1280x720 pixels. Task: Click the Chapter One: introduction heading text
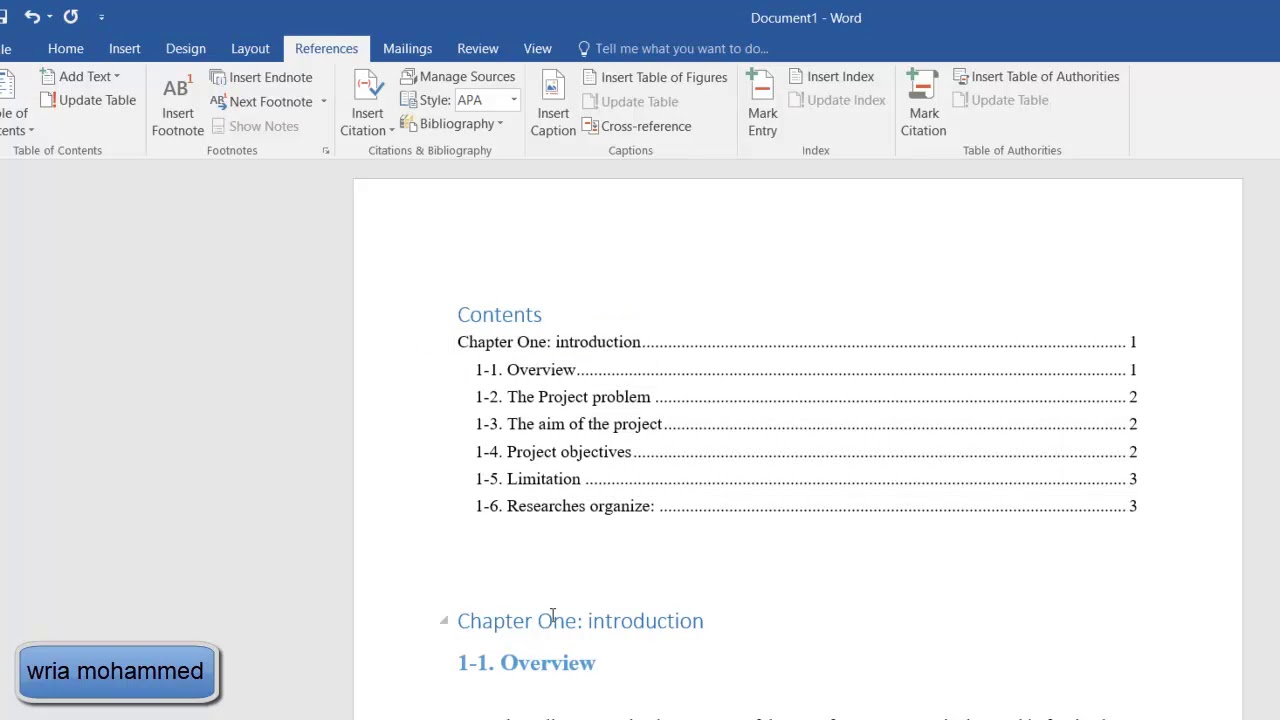[x=580, y=621]
